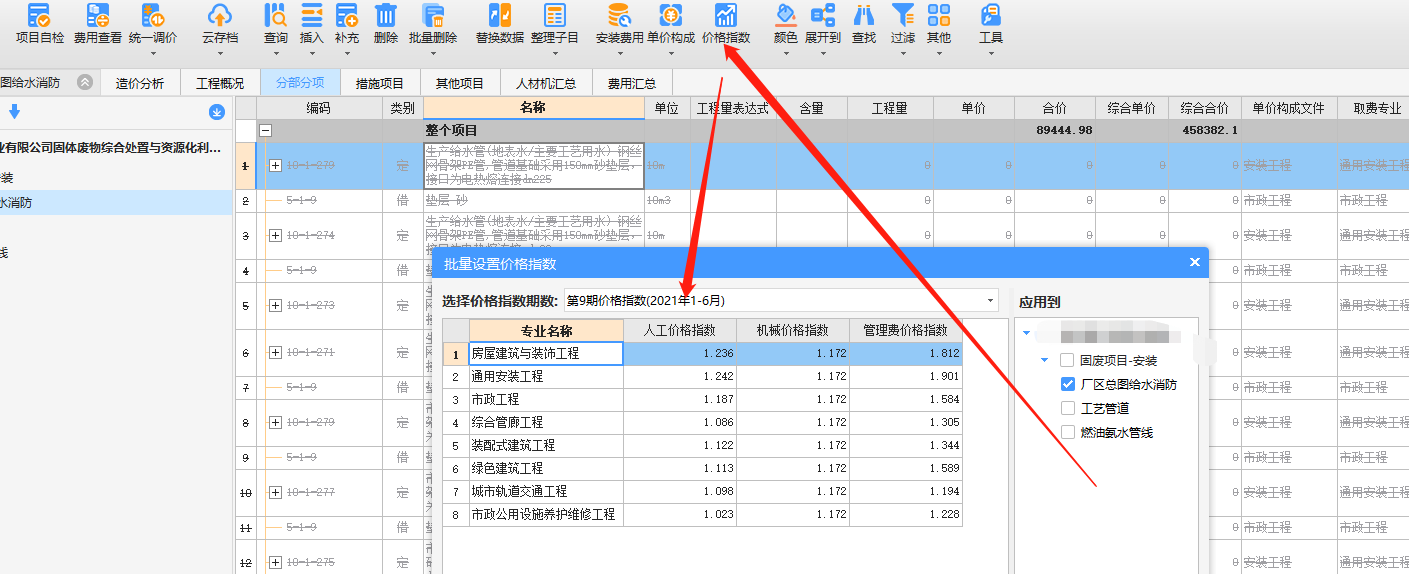Viewport: 1409px width, 574px height.
Task: Click the 管理费价格指数 column header
Action: click(906, 330)
